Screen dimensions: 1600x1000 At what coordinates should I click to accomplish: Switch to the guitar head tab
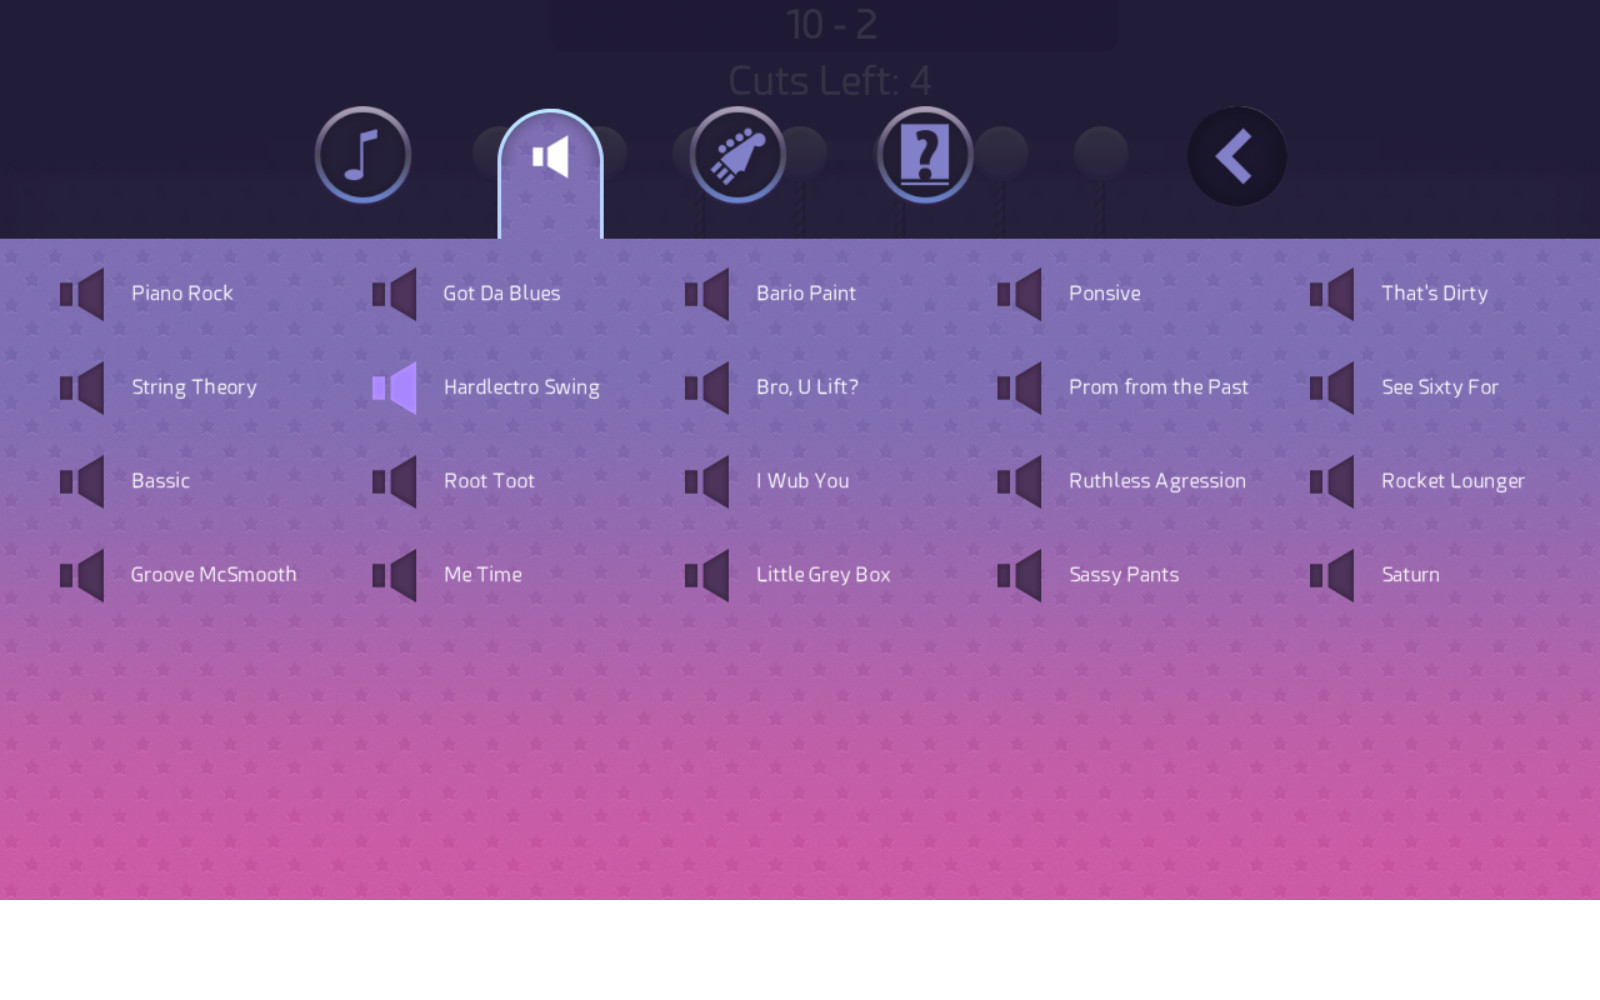click(737, 156)
